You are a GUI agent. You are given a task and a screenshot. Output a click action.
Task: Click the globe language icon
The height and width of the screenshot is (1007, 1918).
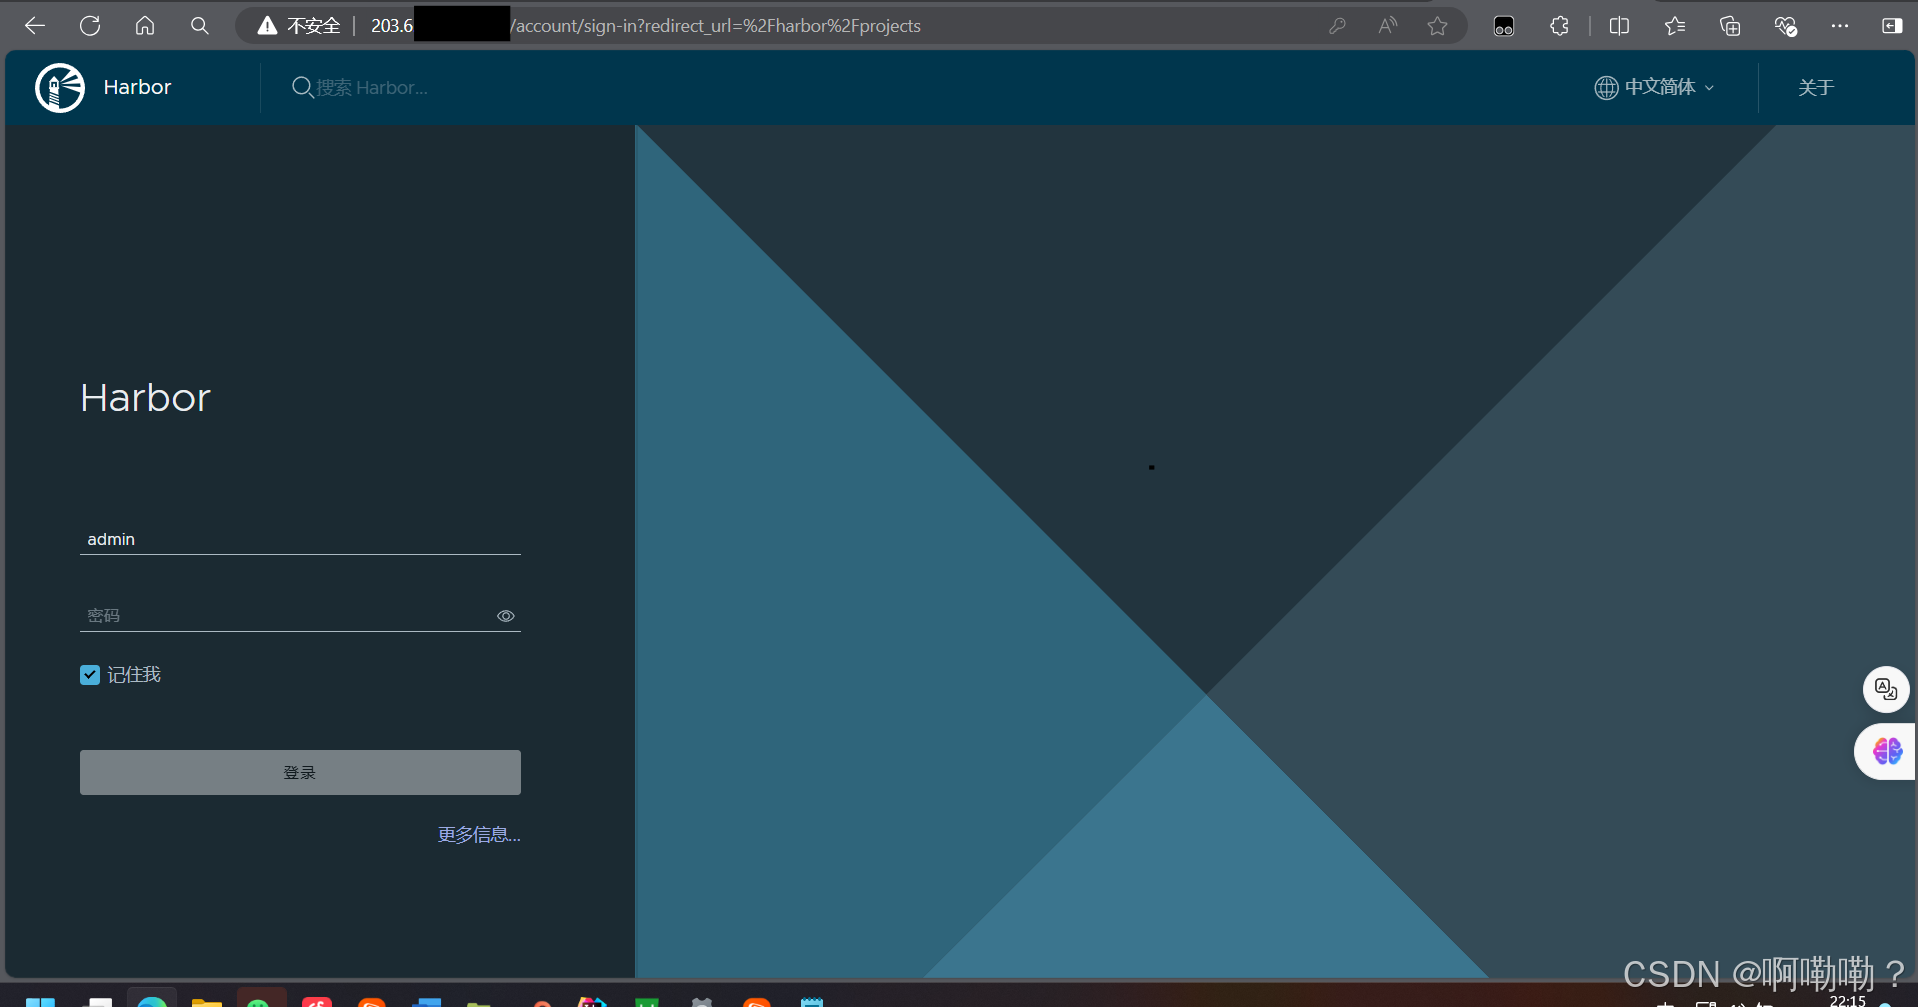[x=1606, y=88]
